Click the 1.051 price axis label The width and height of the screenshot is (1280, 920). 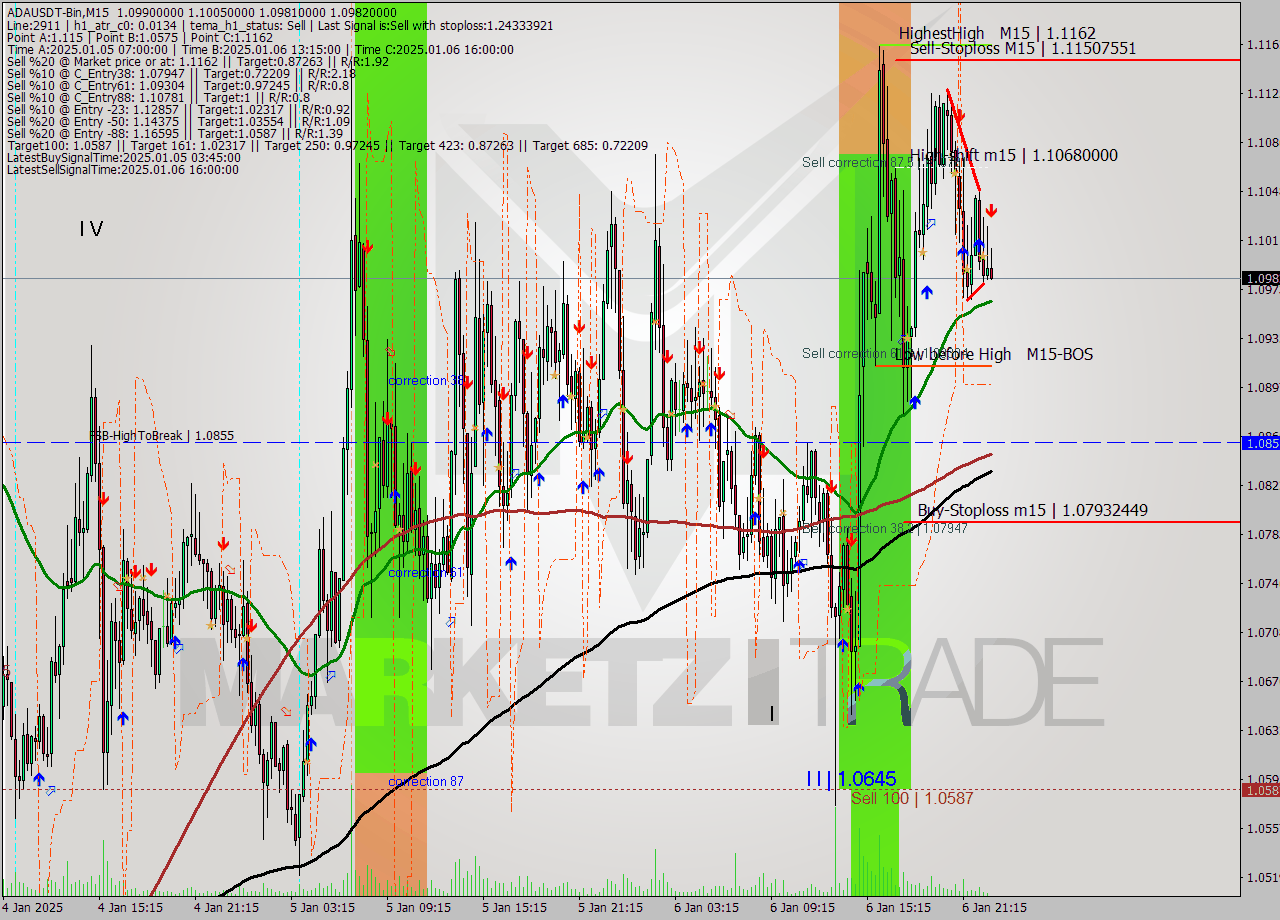click(x=1264, y=878)
